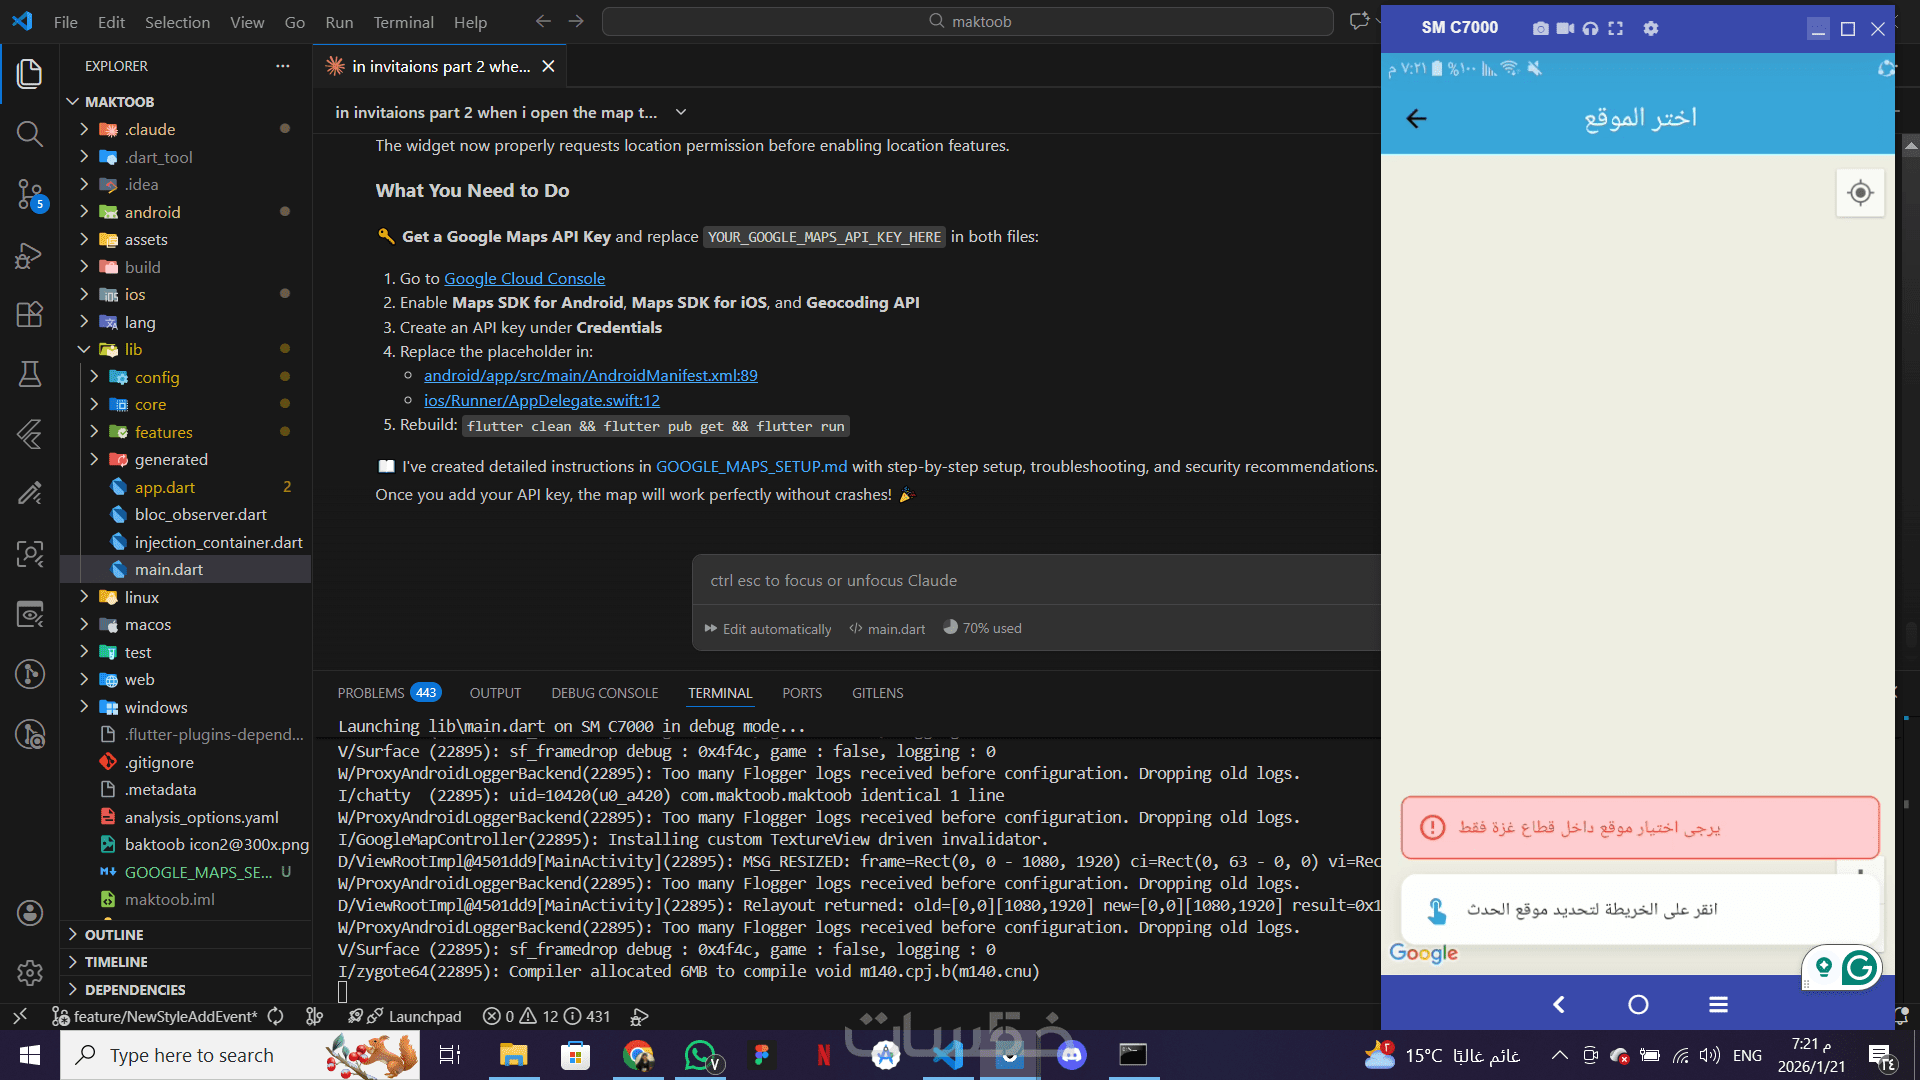1920x1080 pixels.
Task: Toggle Edit automatically mode in Claude
Action: [x=768, y=629]
